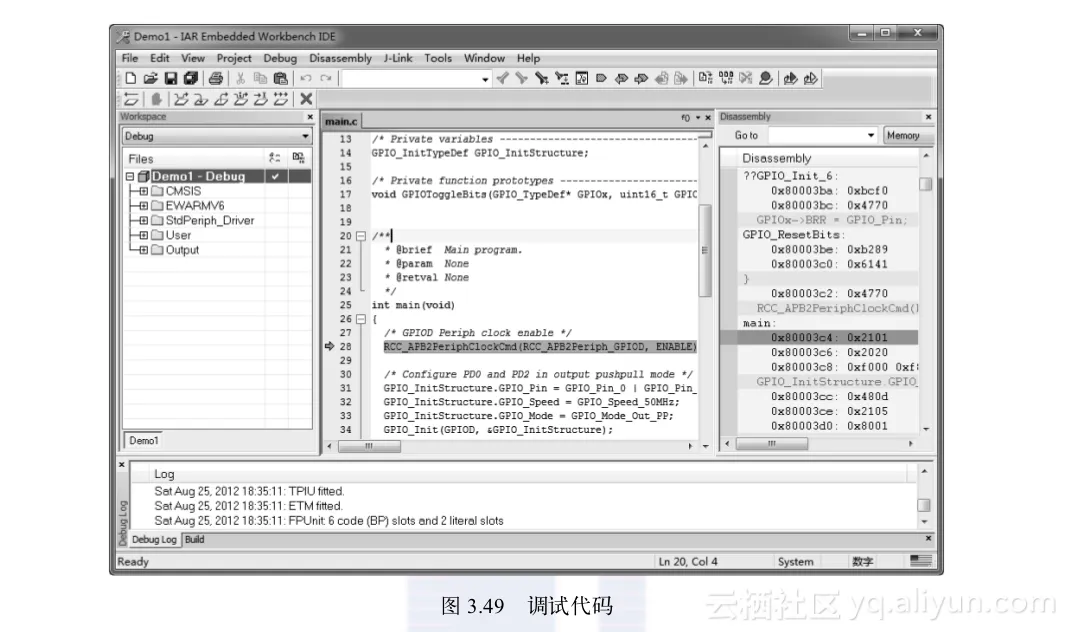Collapse the Demo1 - Debug project node
The height and width of the screenshot is (632, 1068).
tap(130, 176)
